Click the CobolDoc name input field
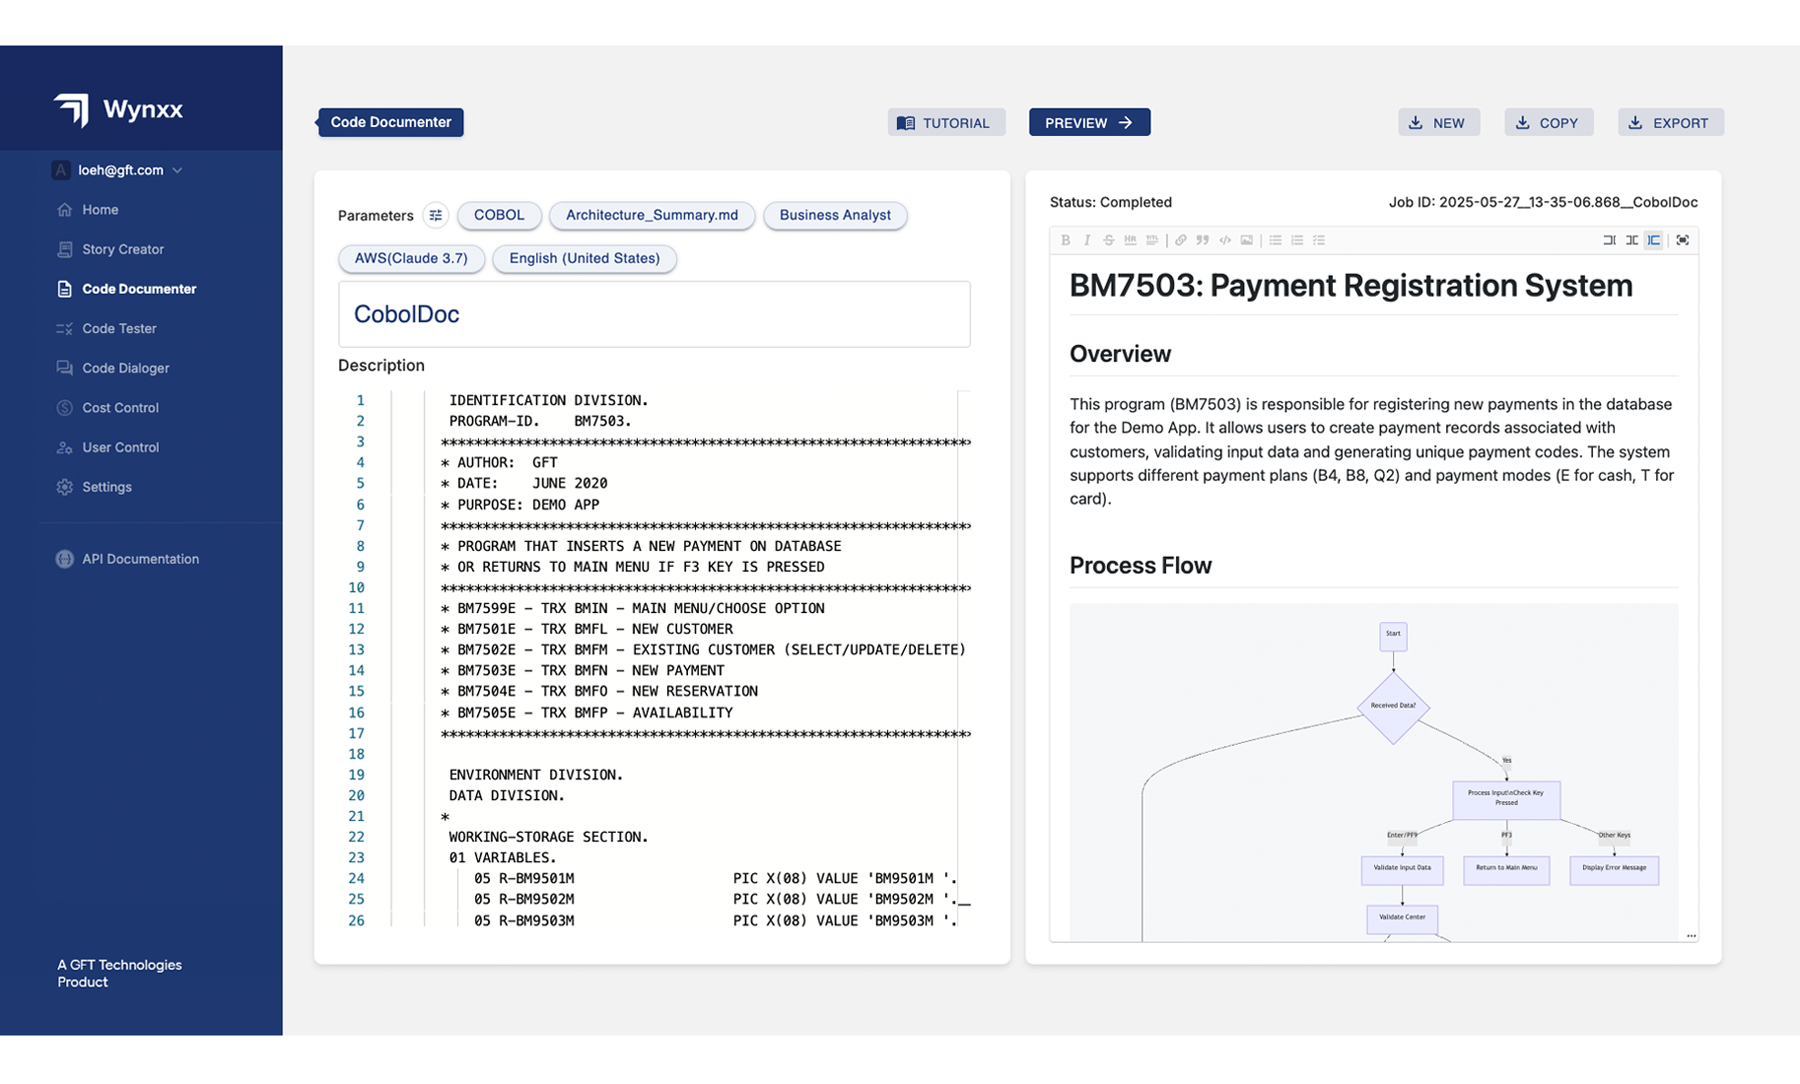The image size is (1800, 1084). (x=654, y=314)
